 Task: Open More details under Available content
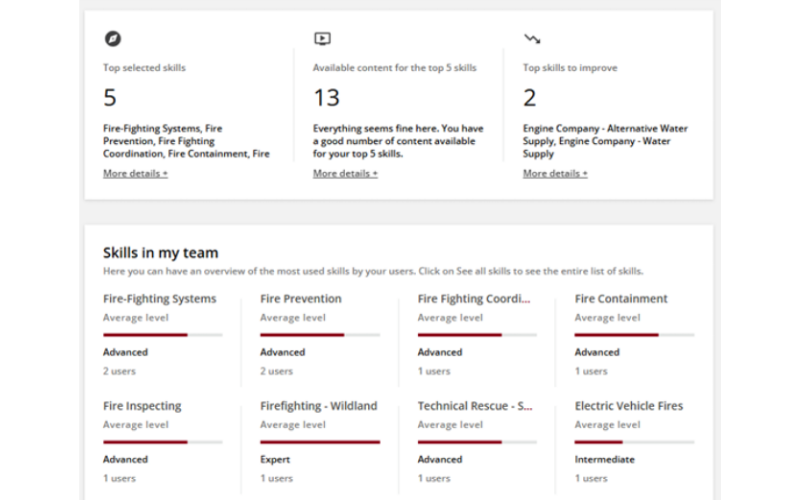345,173
